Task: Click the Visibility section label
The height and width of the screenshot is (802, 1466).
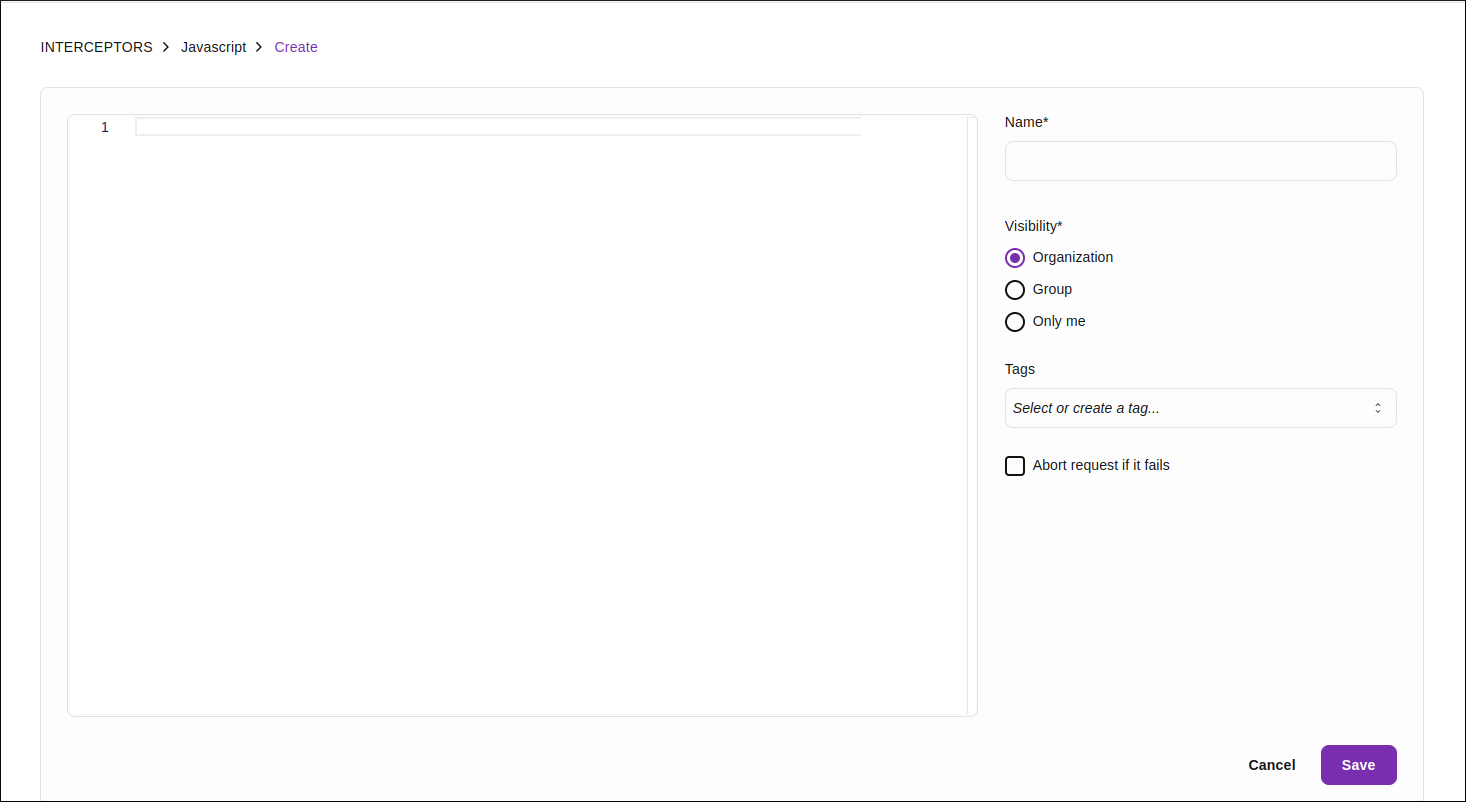Action: 1033,226
